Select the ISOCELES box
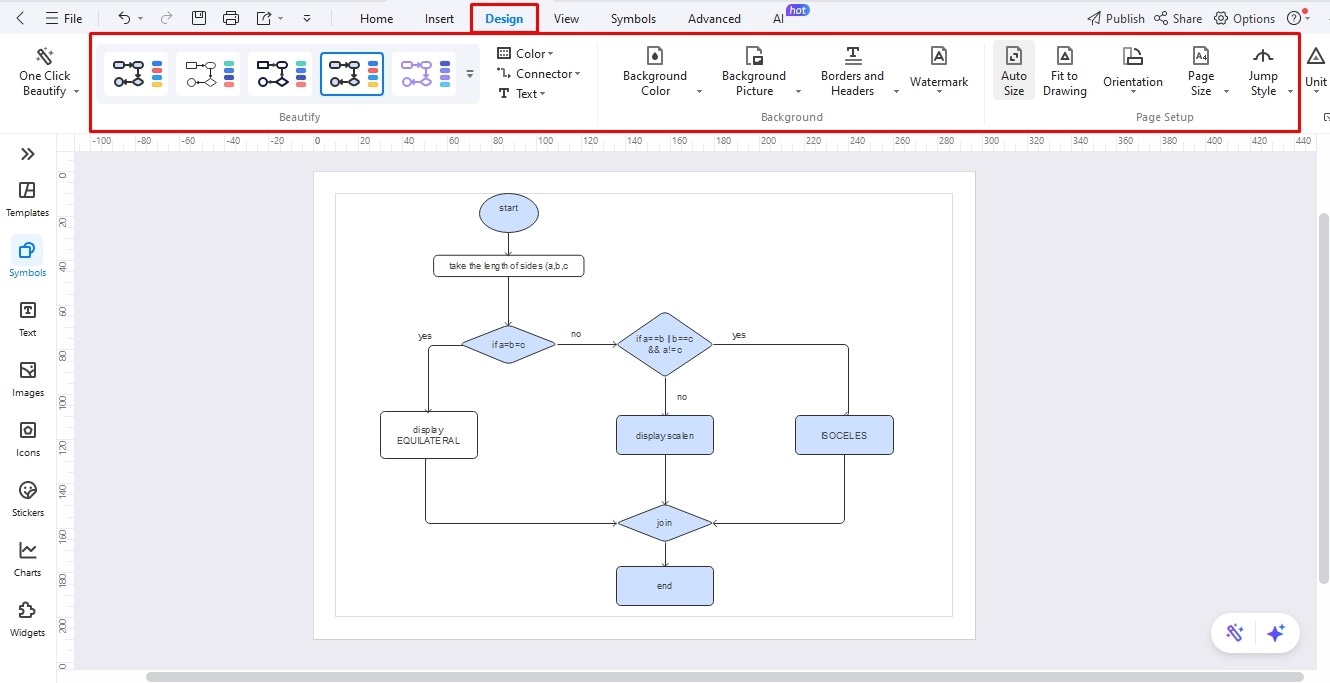This screenshot has width=1330, height=683. pyautogui.click(x=844, y=435)
